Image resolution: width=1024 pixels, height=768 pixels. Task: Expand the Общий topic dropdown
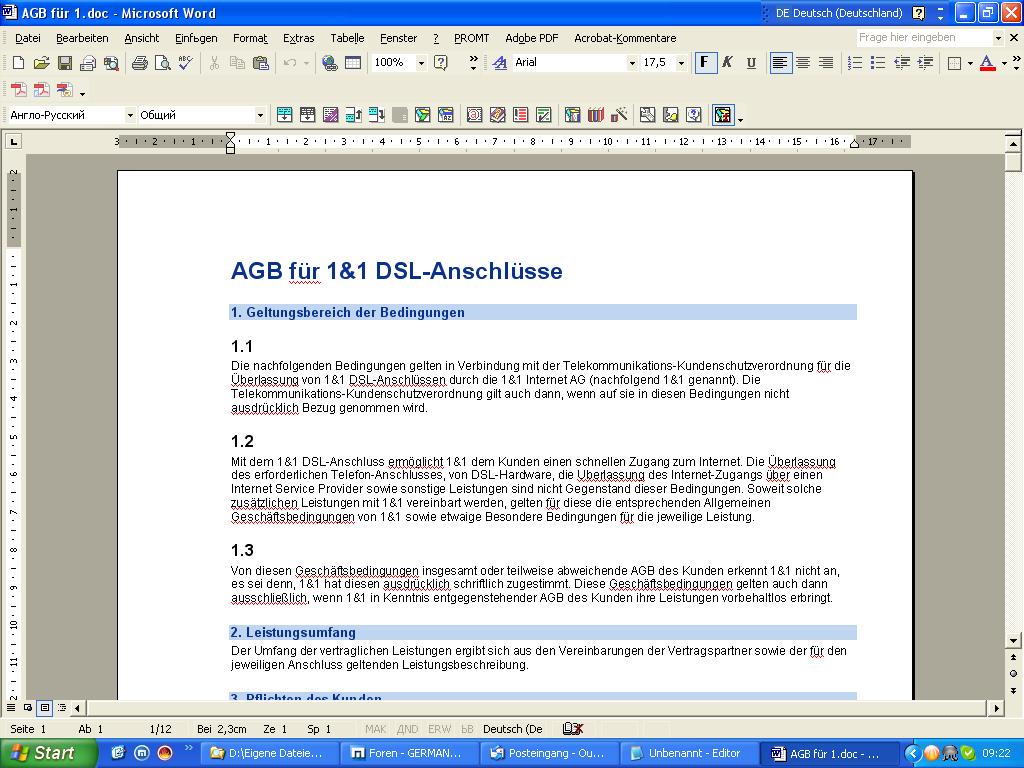click(x=260, y=116)
